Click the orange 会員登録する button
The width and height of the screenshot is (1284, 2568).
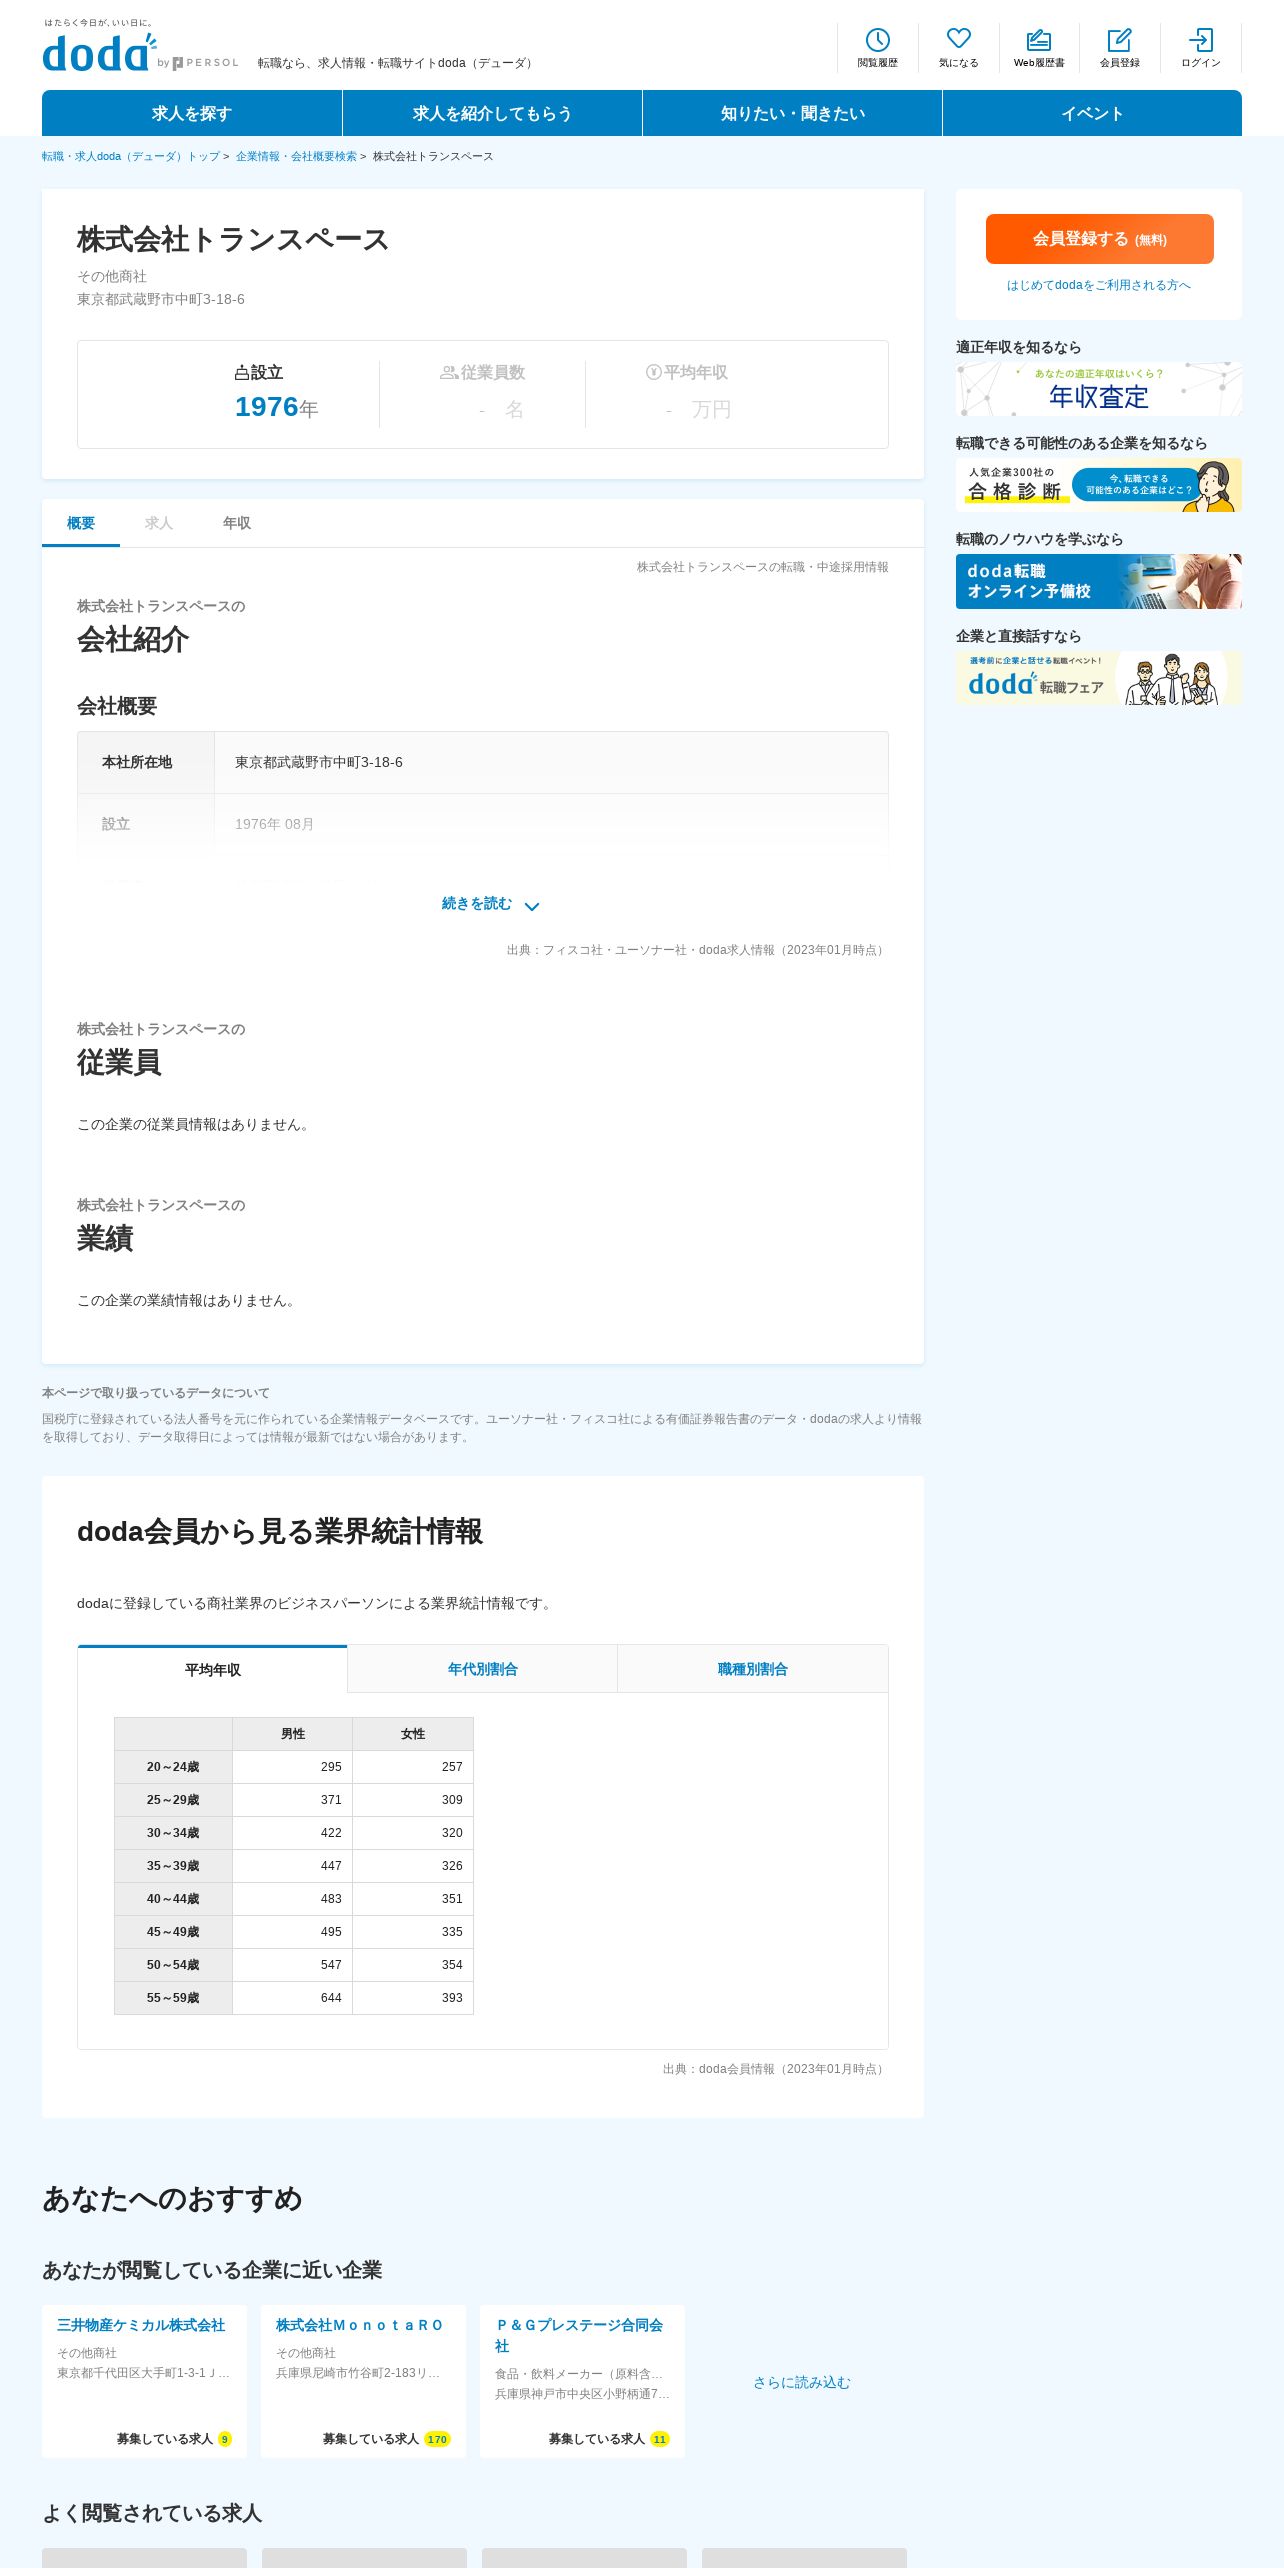(1099, 239)
